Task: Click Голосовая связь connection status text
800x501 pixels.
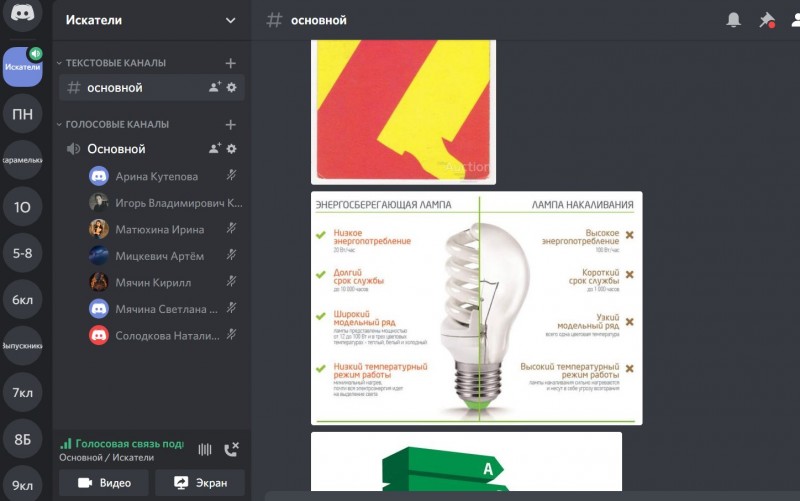Action: click(121, 443)
